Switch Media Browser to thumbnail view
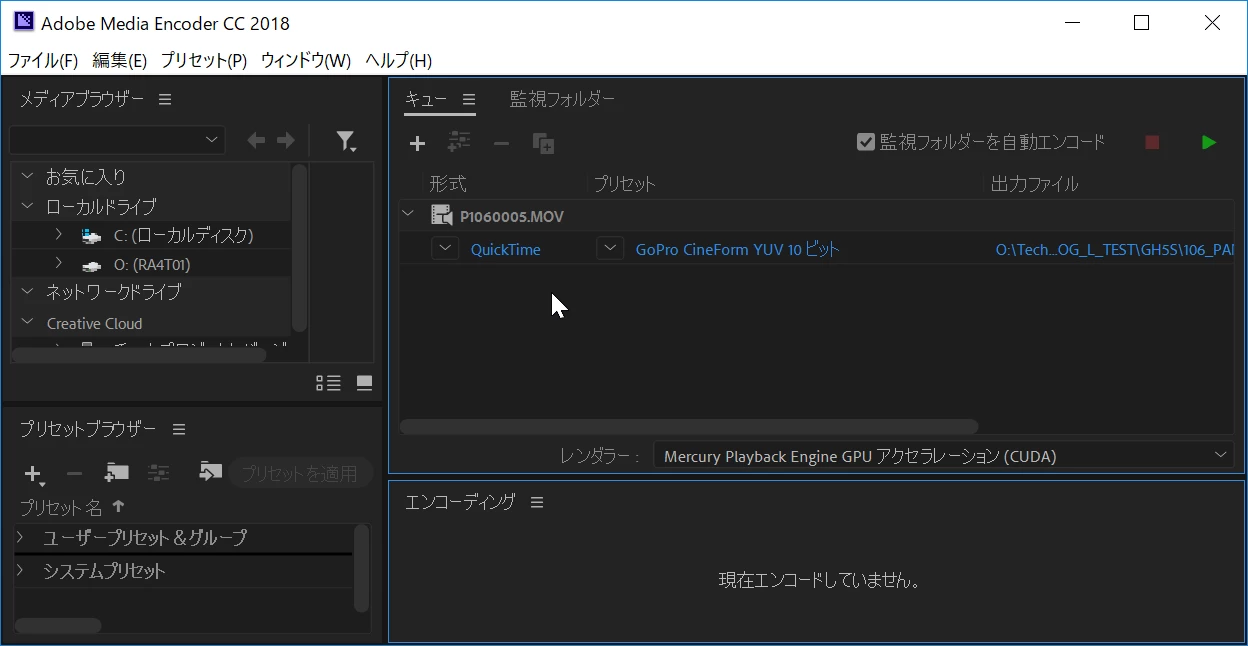Screen dimensions: 1248x646 (x=364, y=383)
